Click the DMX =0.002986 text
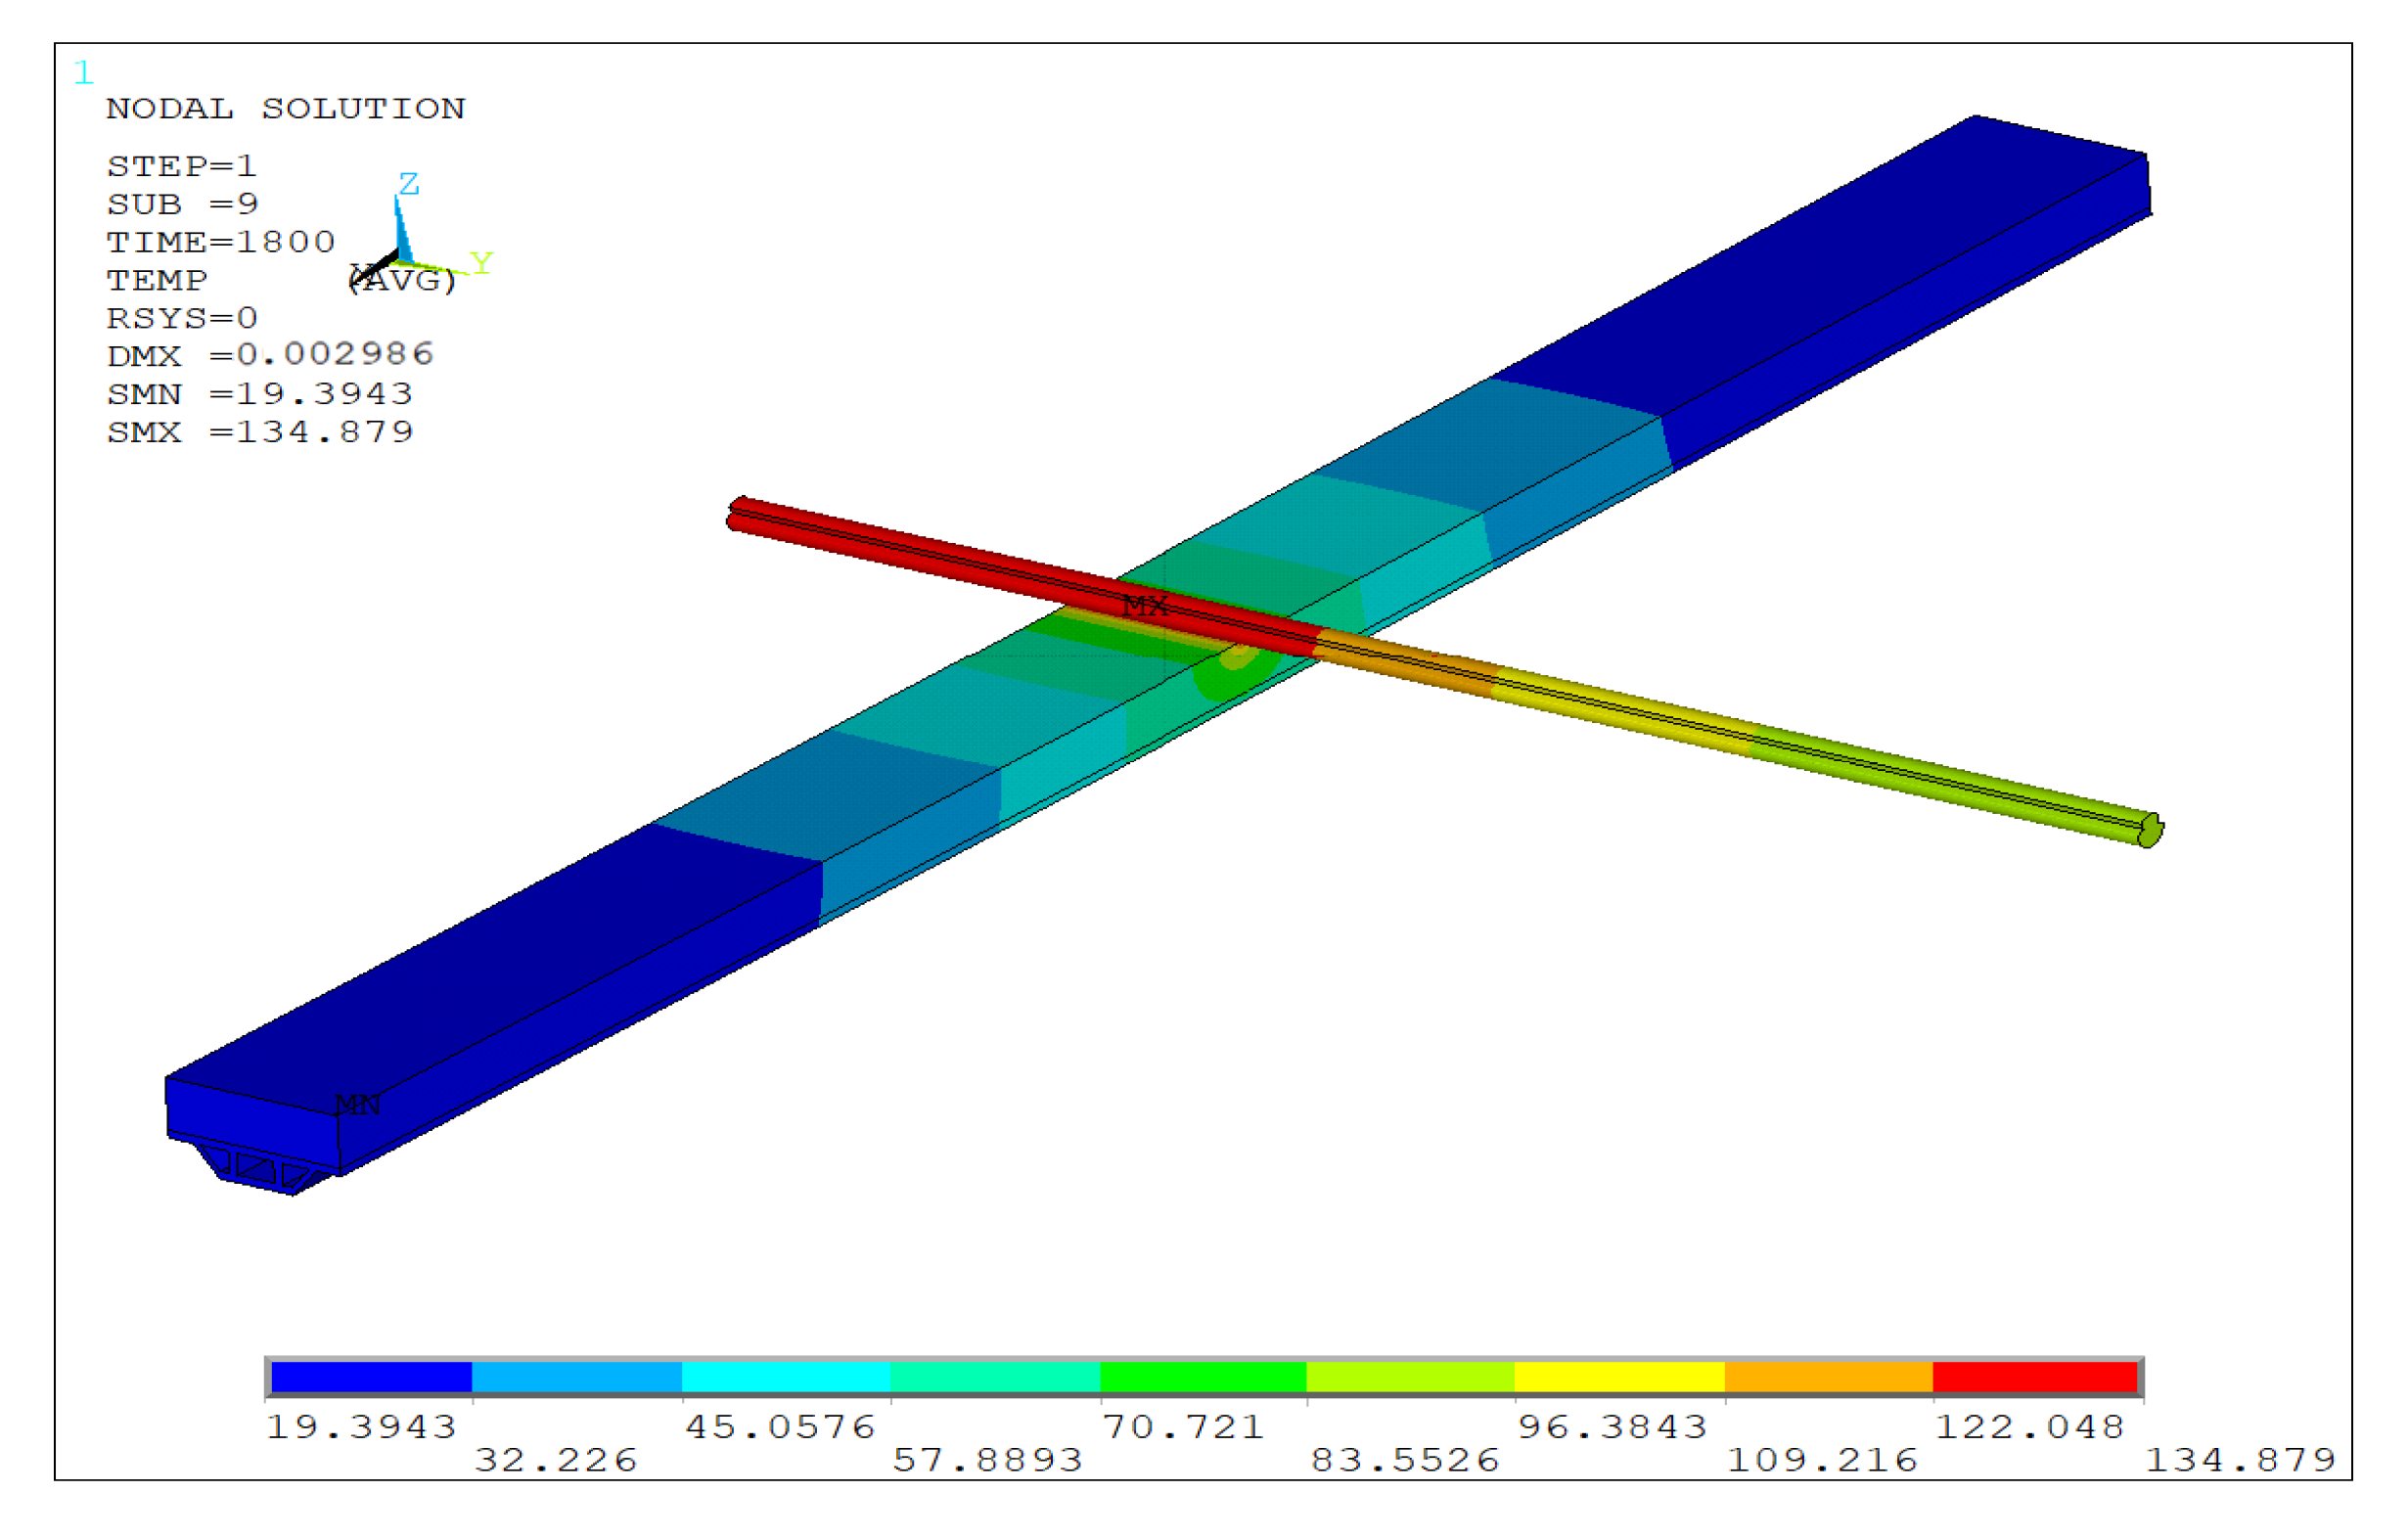Viewport: 2408px width, 1537px height. pyautogui.click(x=270, y=355)
